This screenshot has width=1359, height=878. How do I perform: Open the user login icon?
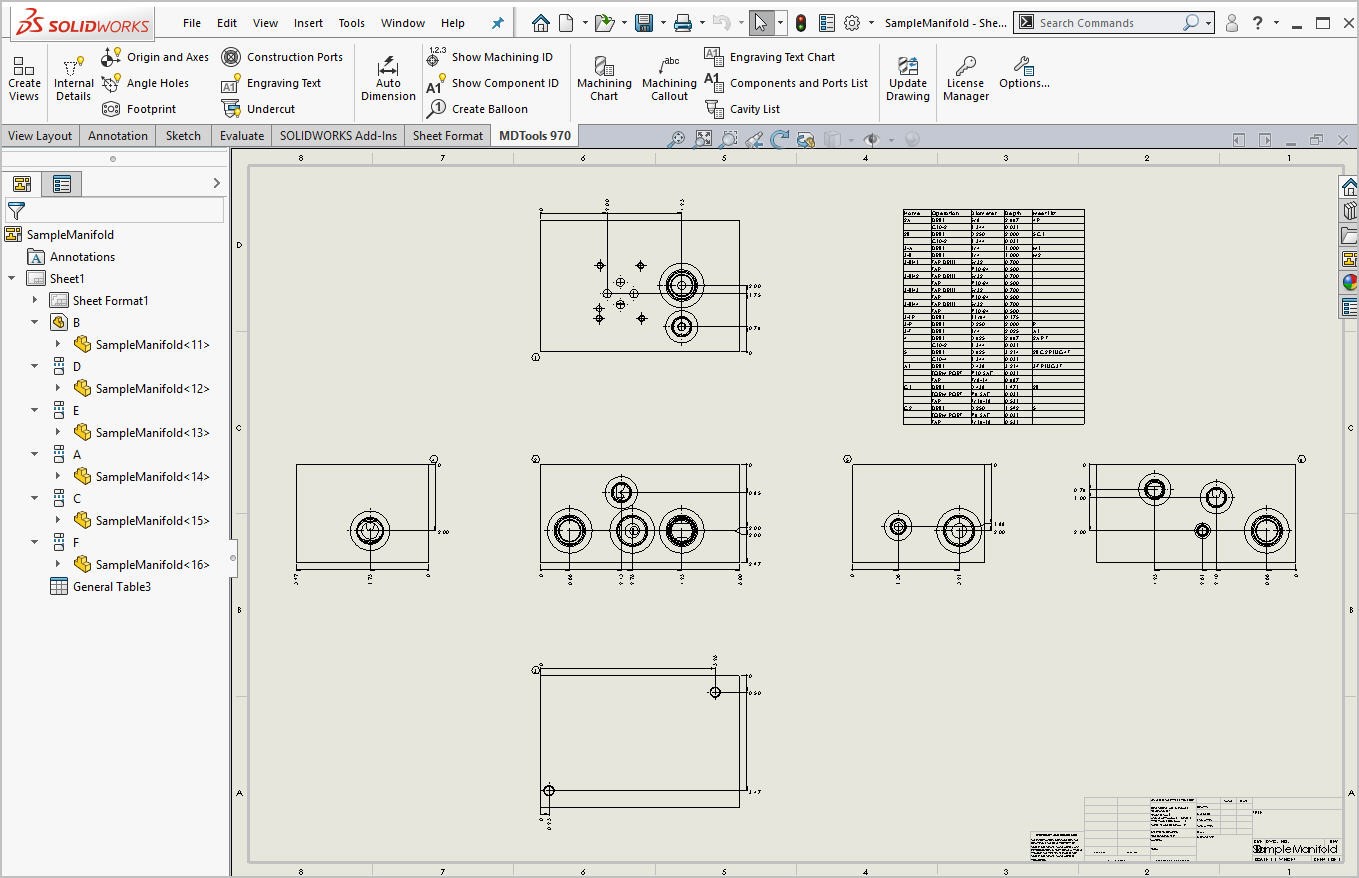click(1231, 23)
